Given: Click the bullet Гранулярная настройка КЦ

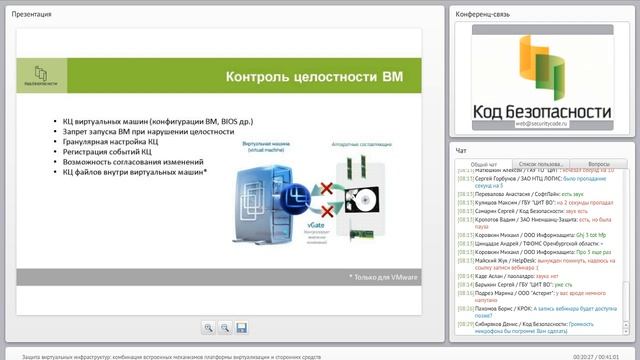Looking at the screenshot, I should pos(110,142).
